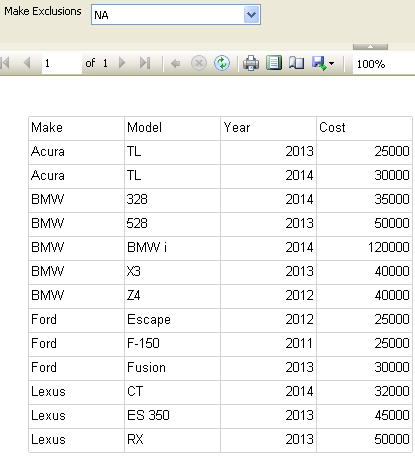This screenshot has height=457, width=415.
Task: Refresh the report
Action: click(x=222, y=63)
